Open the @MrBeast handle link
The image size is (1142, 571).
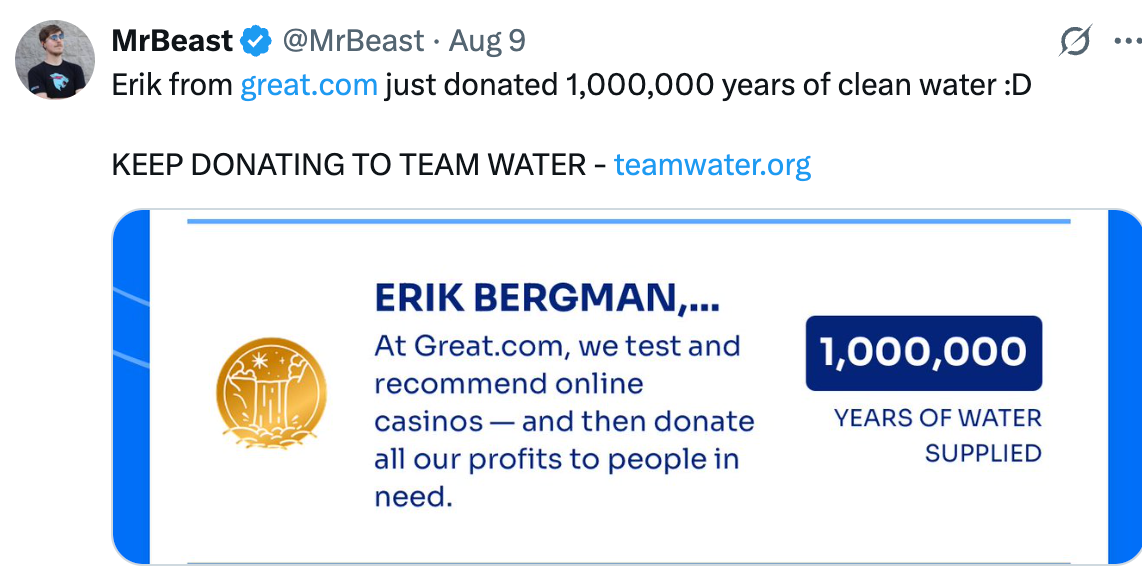353,41
